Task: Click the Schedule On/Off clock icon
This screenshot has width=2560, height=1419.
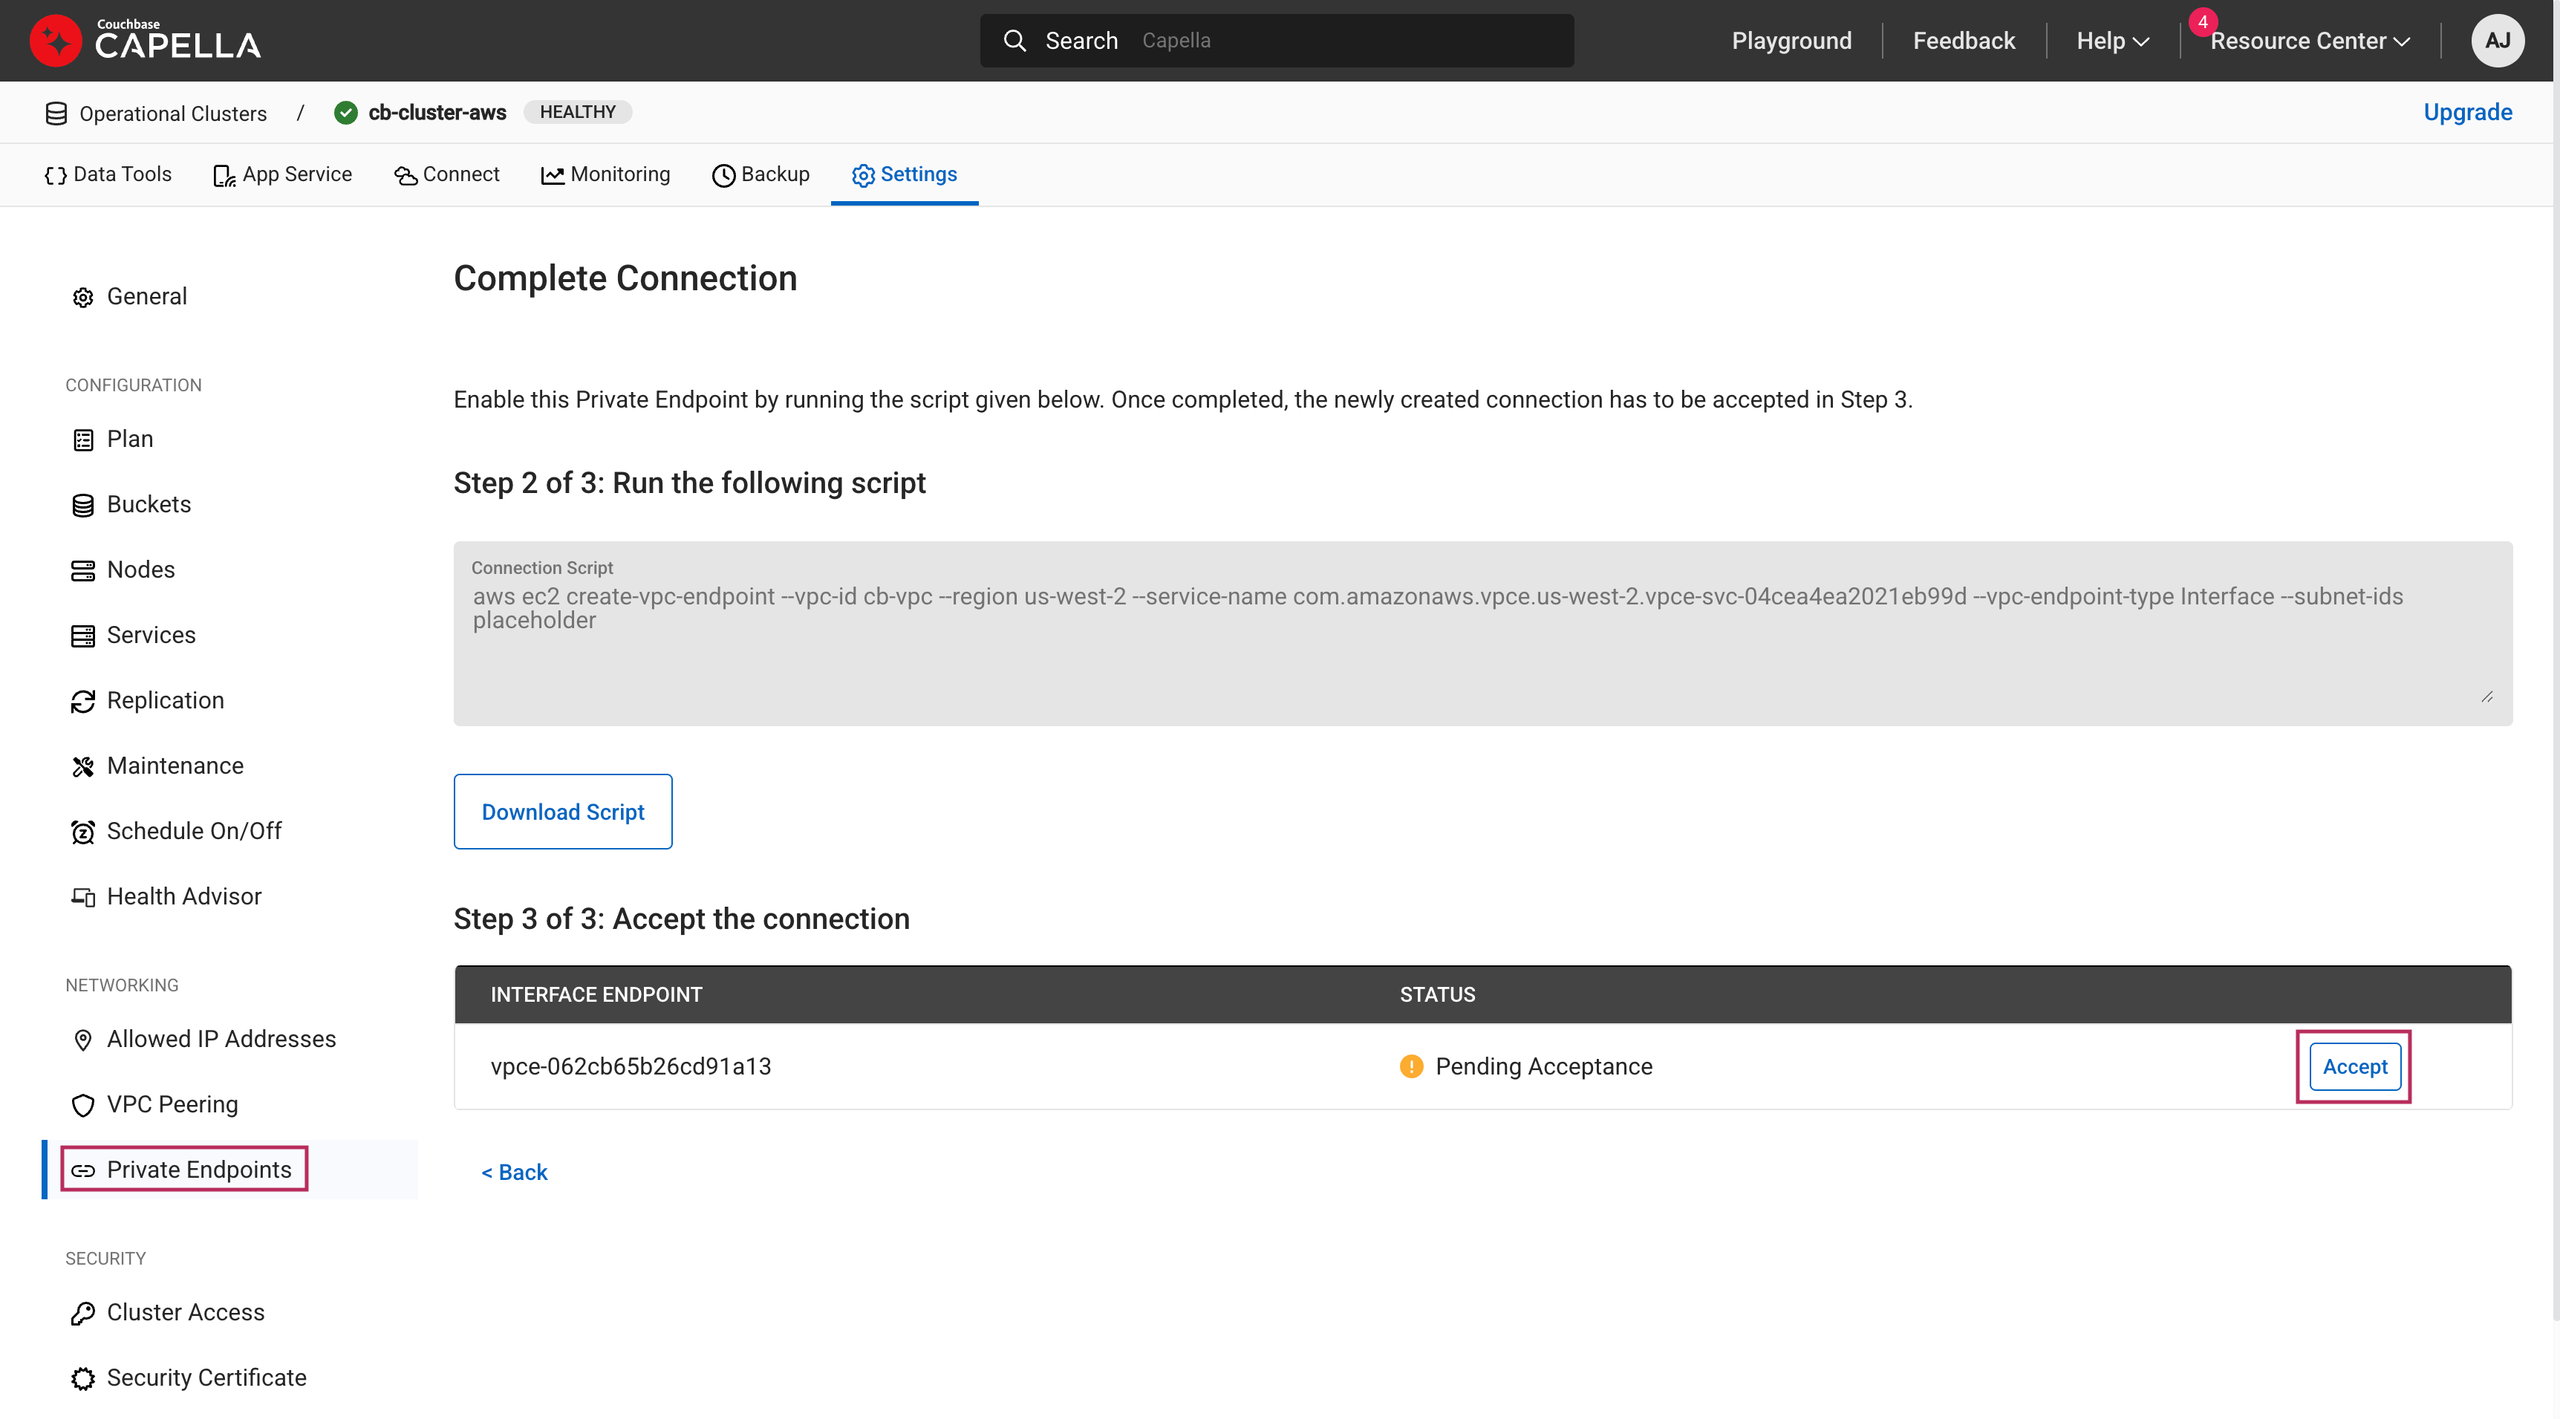Action: pyautogui.click(x=83, y=832)
